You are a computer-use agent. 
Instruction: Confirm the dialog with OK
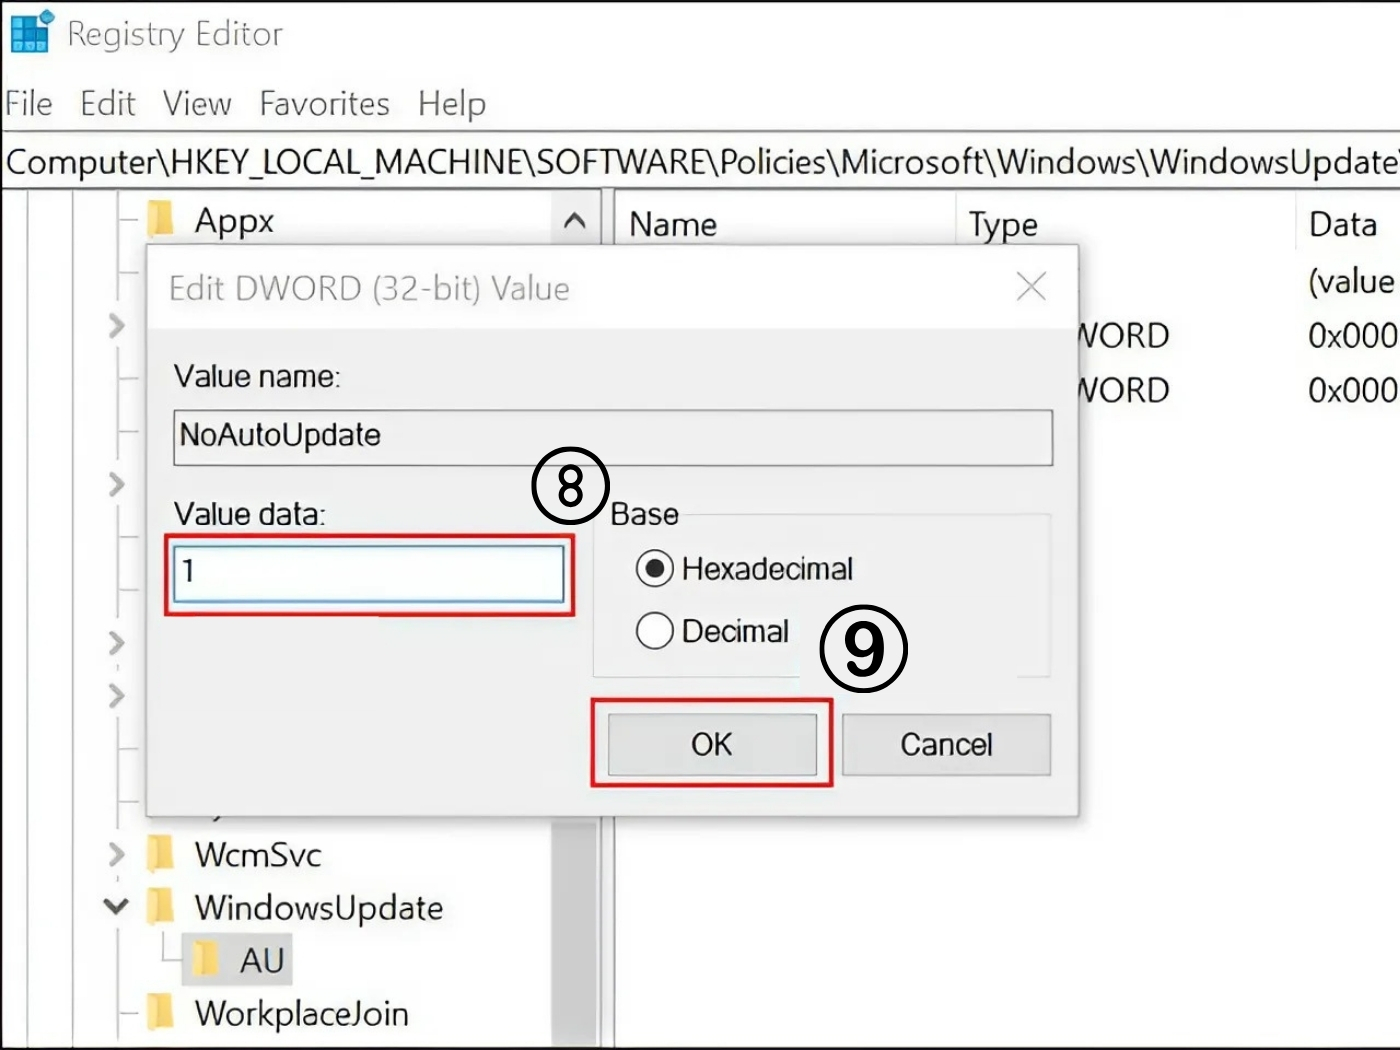(712, 744)
